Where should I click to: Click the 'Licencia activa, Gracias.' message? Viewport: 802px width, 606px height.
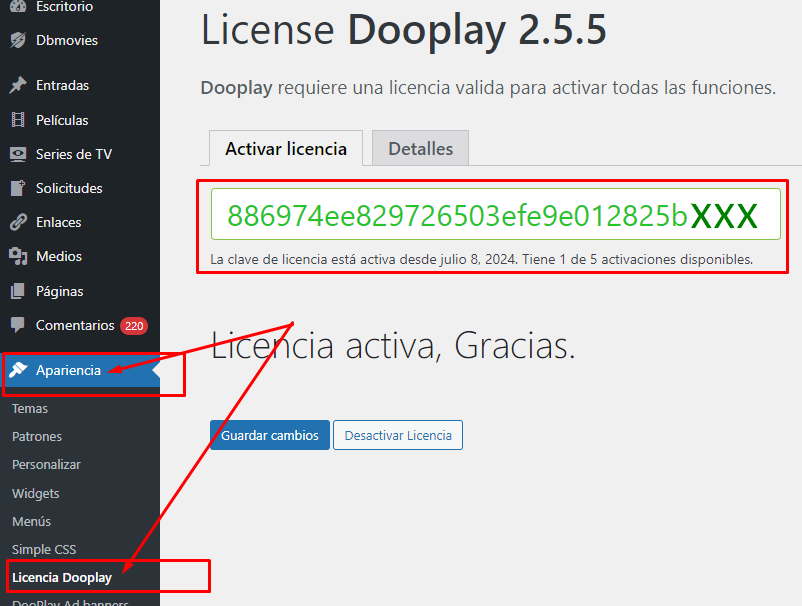click(393, 346)
